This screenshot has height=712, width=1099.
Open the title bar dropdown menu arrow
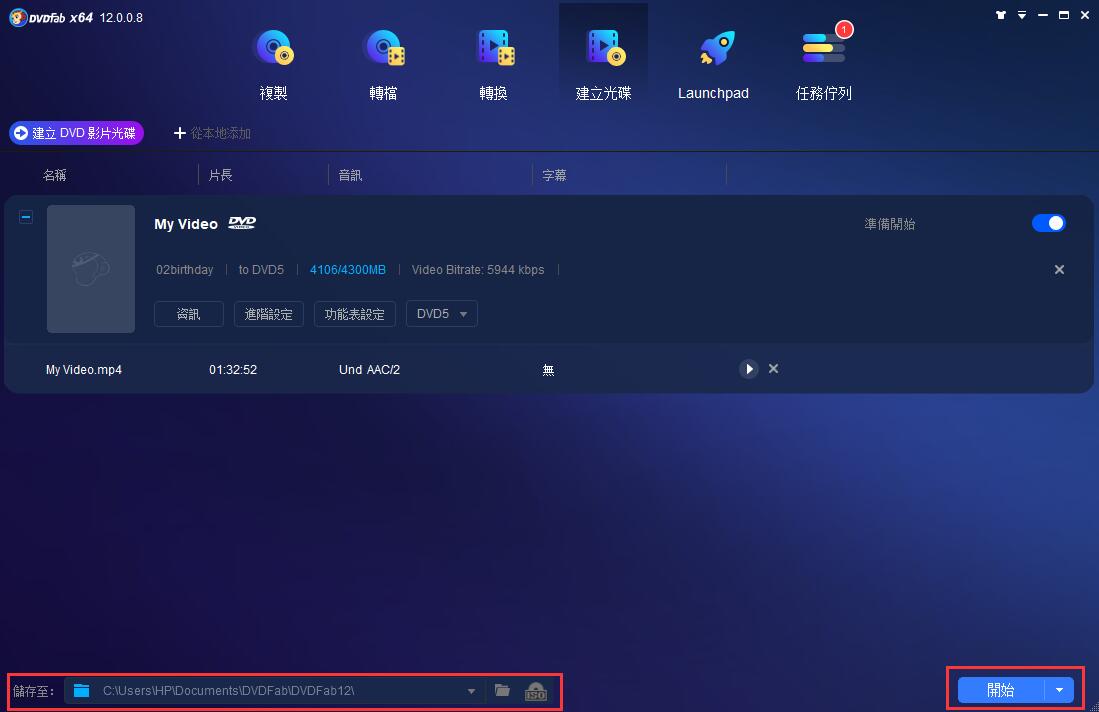click(x=1022, y=15)
